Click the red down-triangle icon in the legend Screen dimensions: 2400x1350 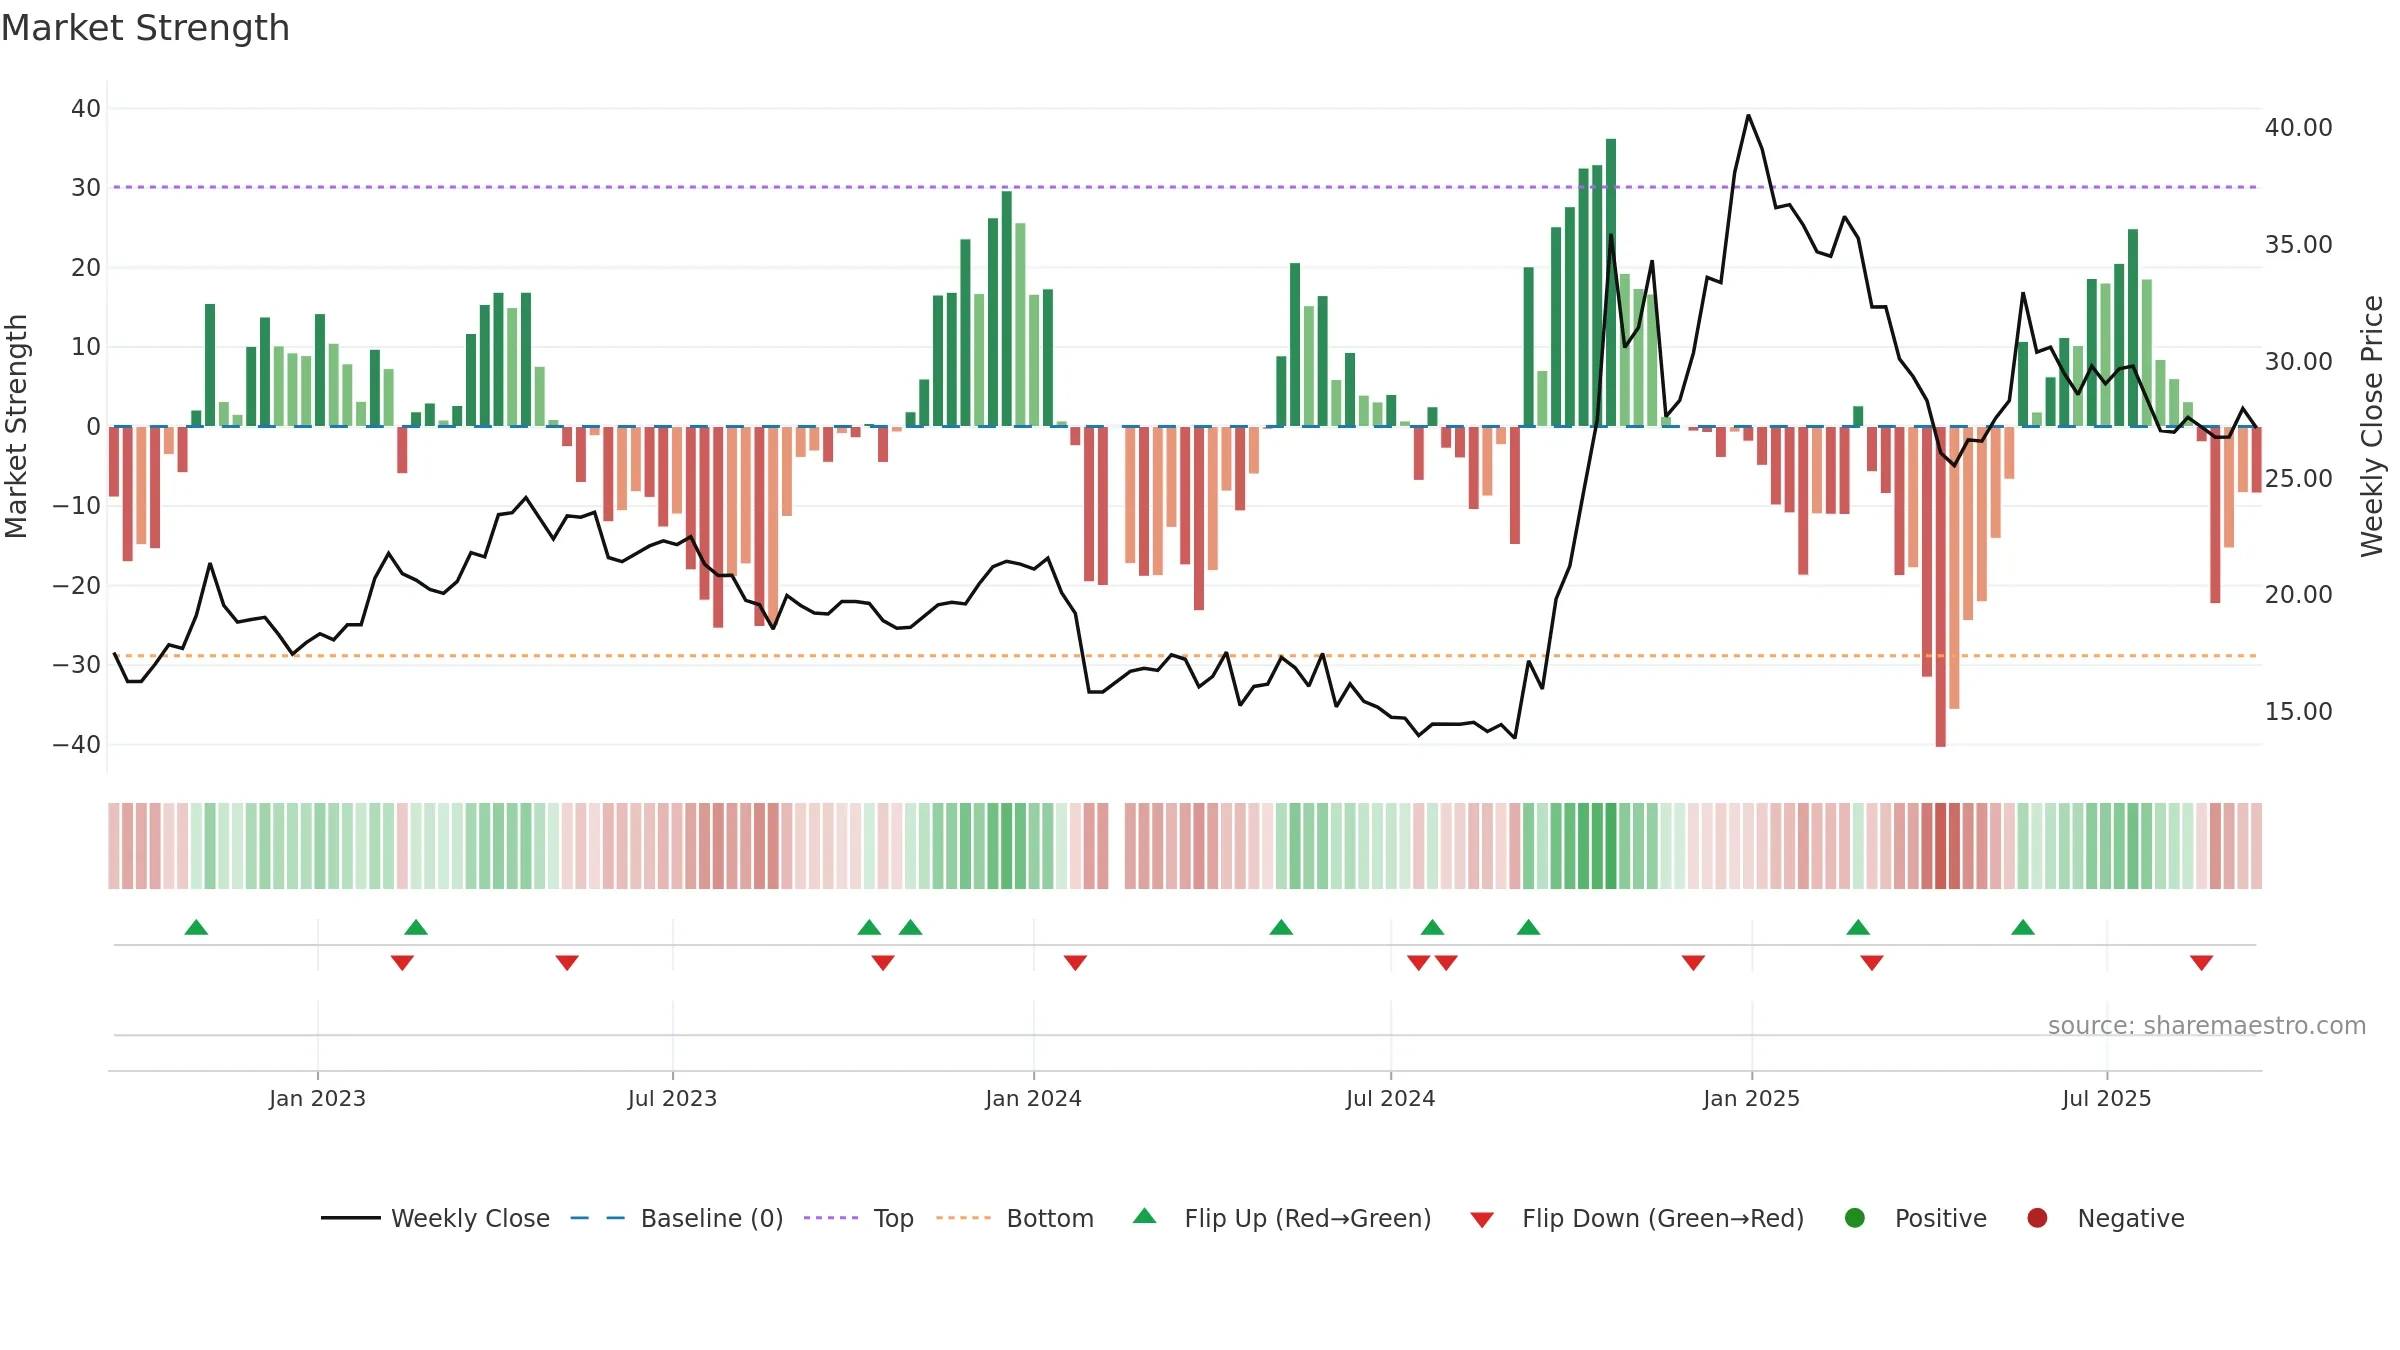click(1482, 1220)
